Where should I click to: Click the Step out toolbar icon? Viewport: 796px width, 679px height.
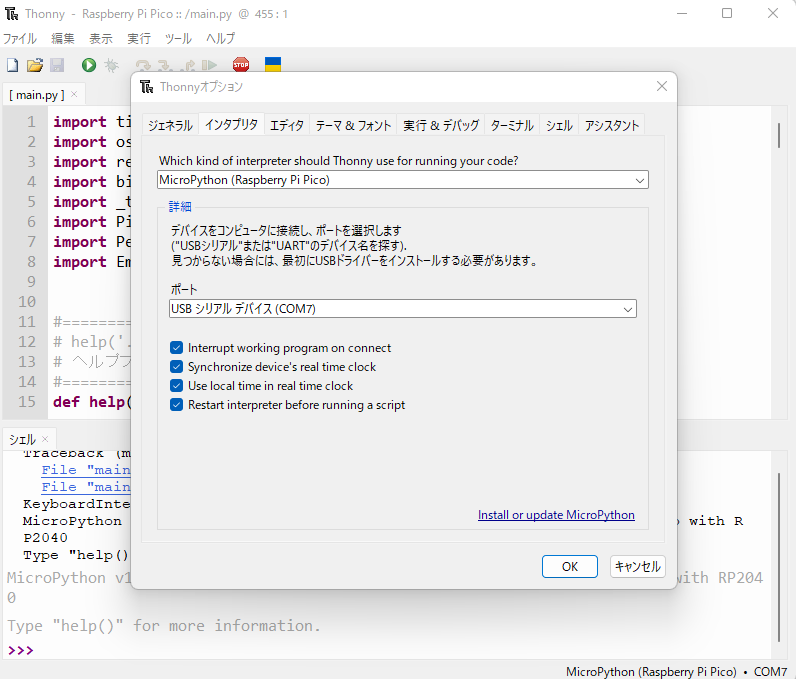click(188, 65)
